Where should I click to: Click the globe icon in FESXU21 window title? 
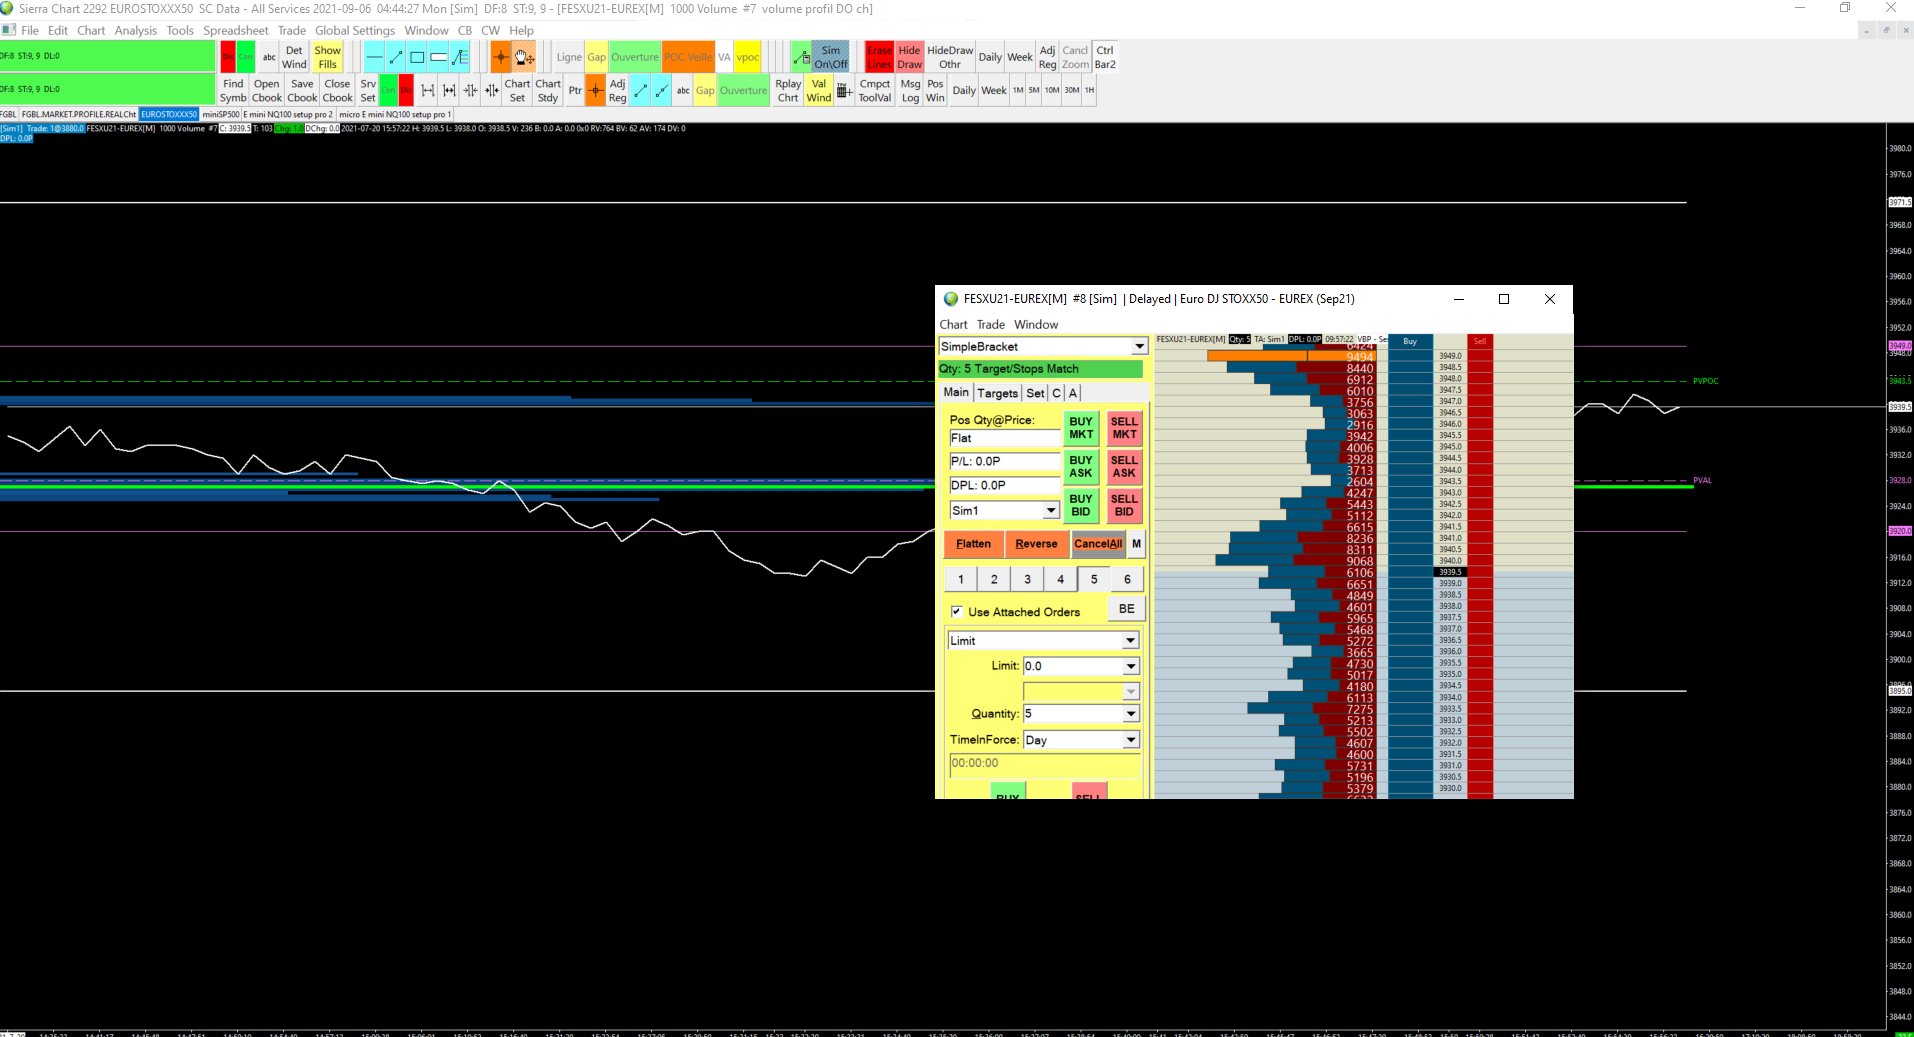click(x=951, y=299)
